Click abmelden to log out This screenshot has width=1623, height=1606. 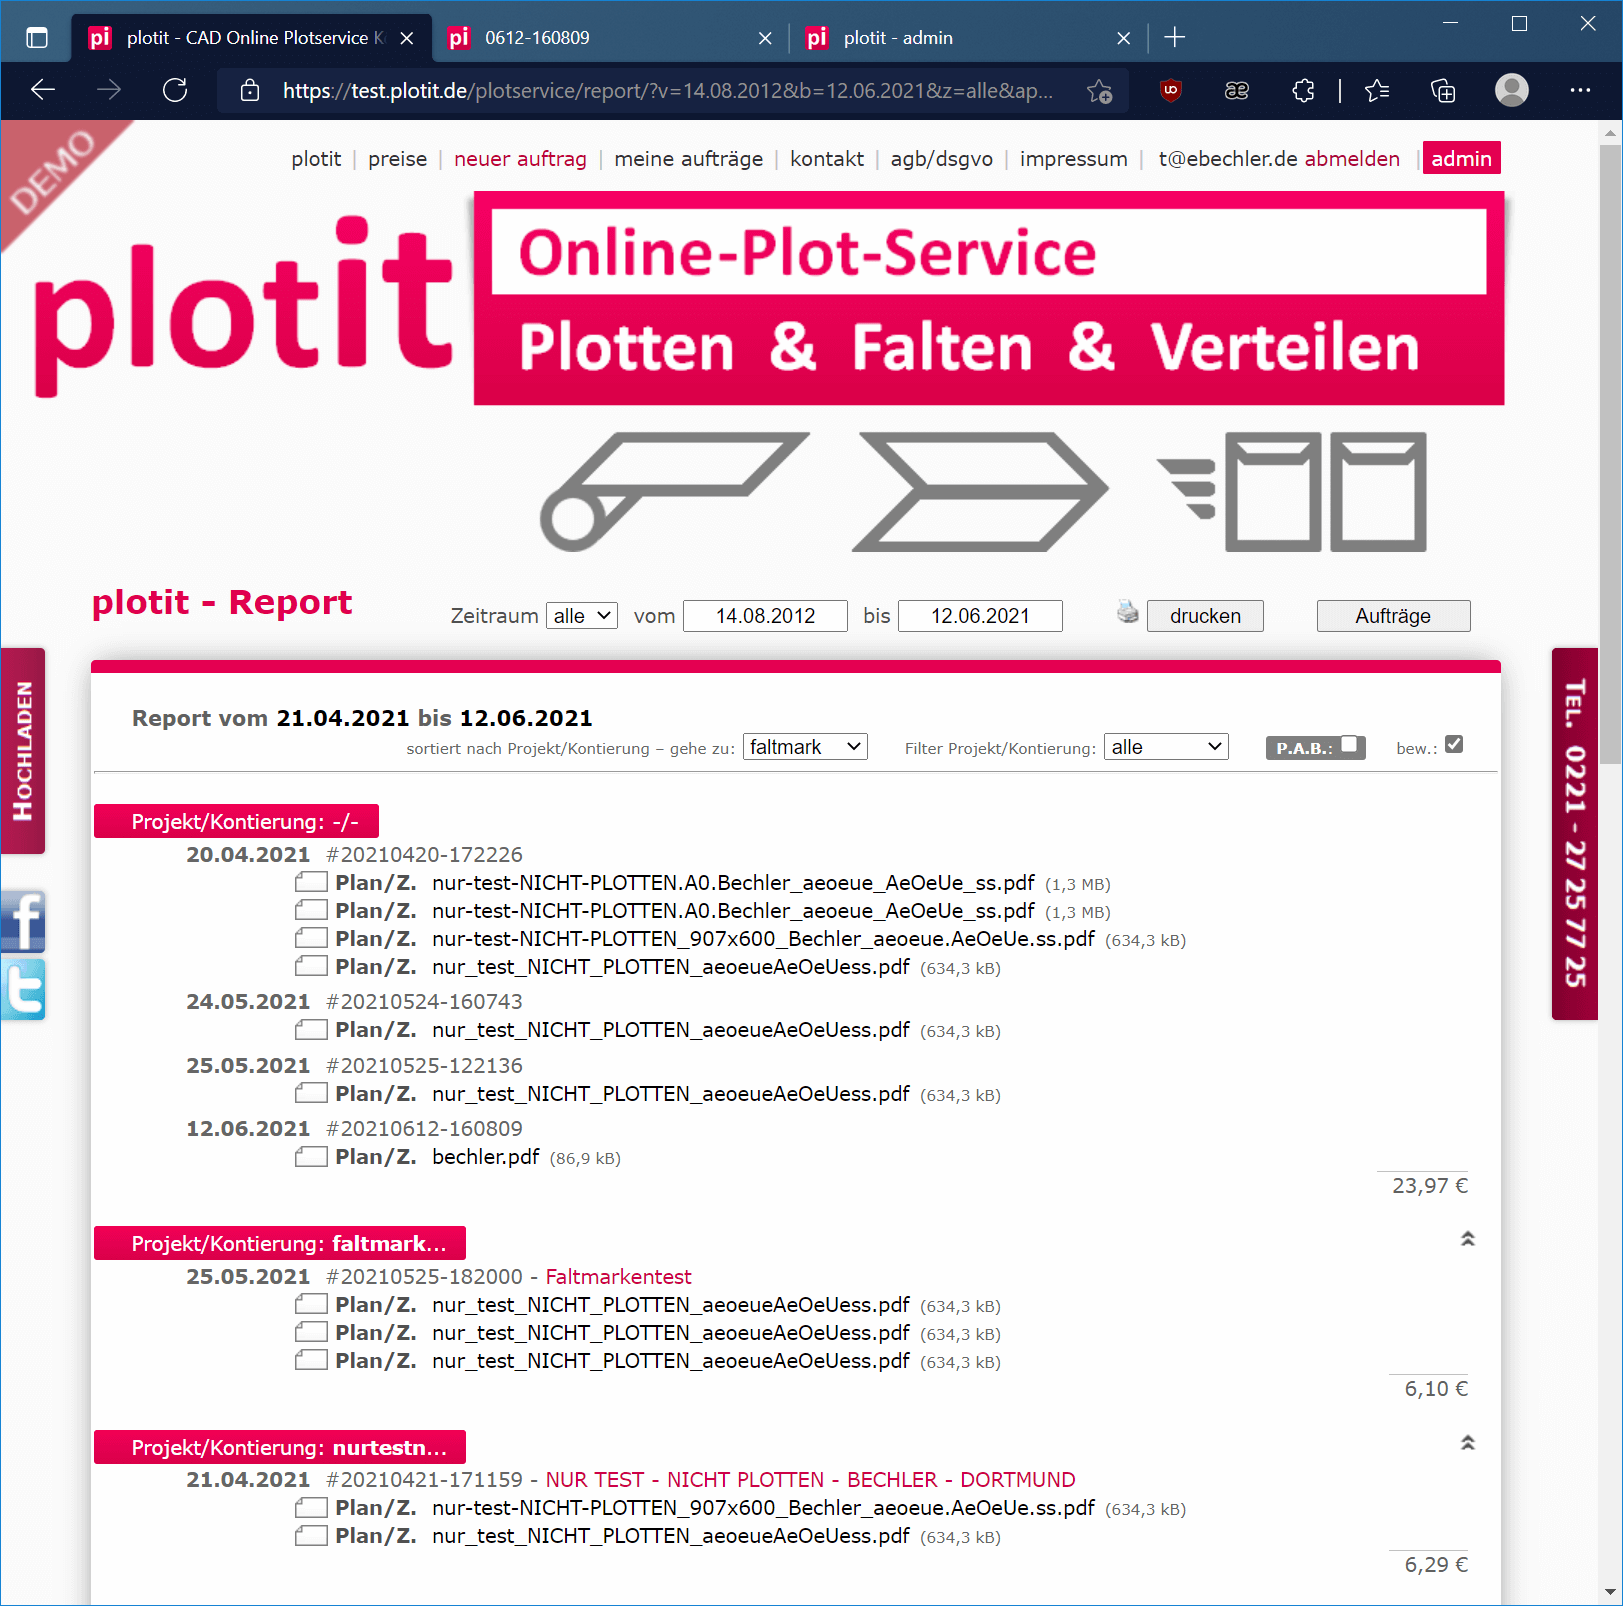point(1352,158)
